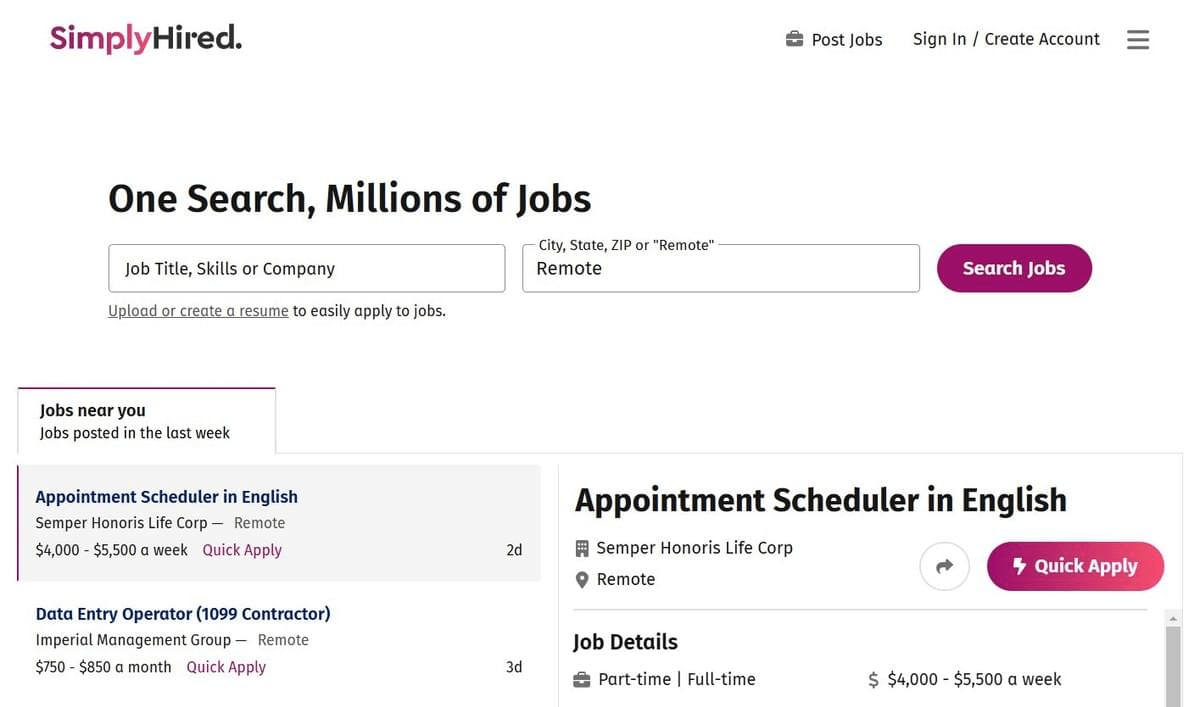Click the briefcase icon under Job Details
This screenshot has height=707, width=1200.
(582, 678)
